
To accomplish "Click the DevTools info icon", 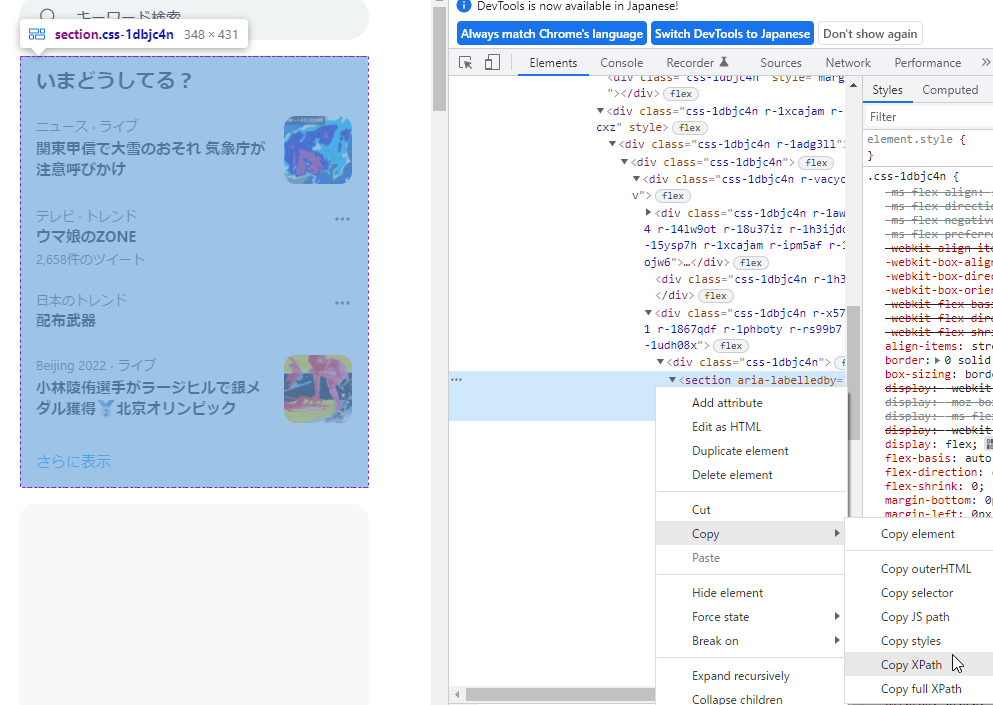I will 464,6.
